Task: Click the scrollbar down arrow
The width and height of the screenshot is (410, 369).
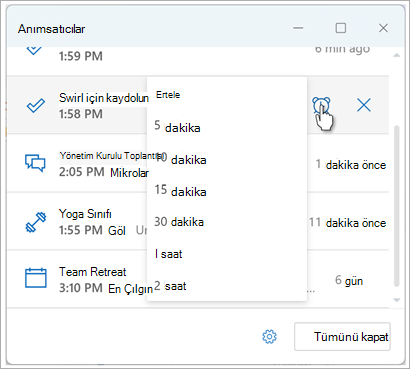Action: pos(396,300)
